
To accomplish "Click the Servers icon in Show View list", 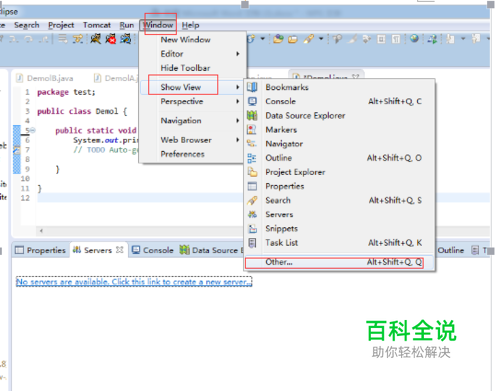I will [252, 214].
